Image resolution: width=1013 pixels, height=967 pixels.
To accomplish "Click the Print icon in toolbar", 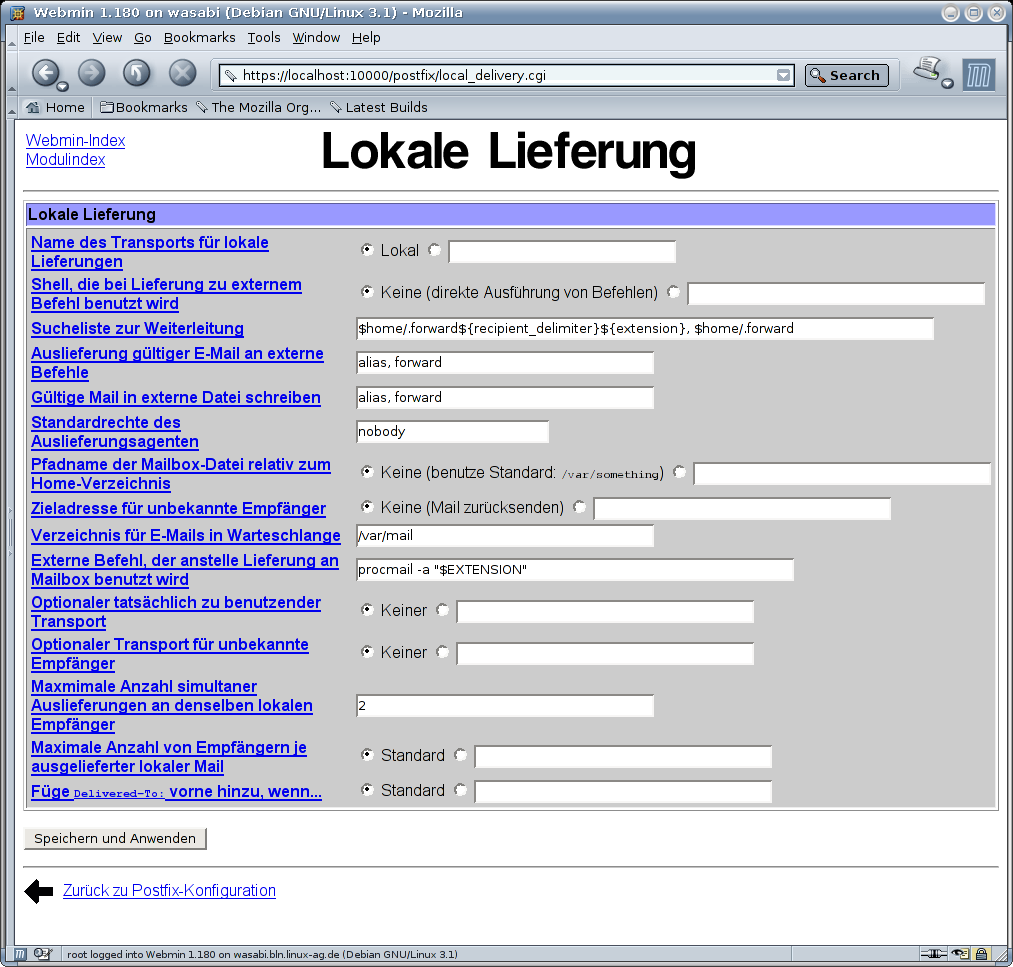I will (x=928, y=70).
